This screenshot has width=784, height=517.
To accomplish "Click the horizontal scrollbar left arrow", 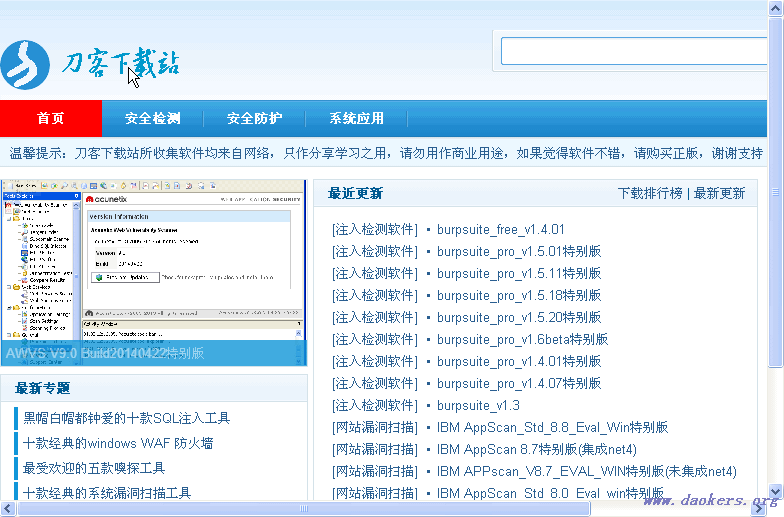I will click(8, 508).
